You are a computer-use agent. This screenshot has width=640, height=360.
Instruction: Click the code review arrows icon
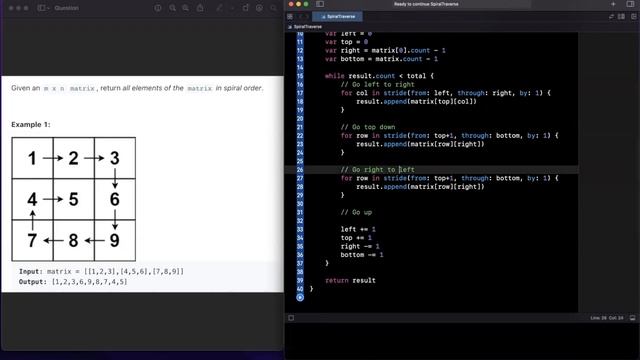click(611, 16)
